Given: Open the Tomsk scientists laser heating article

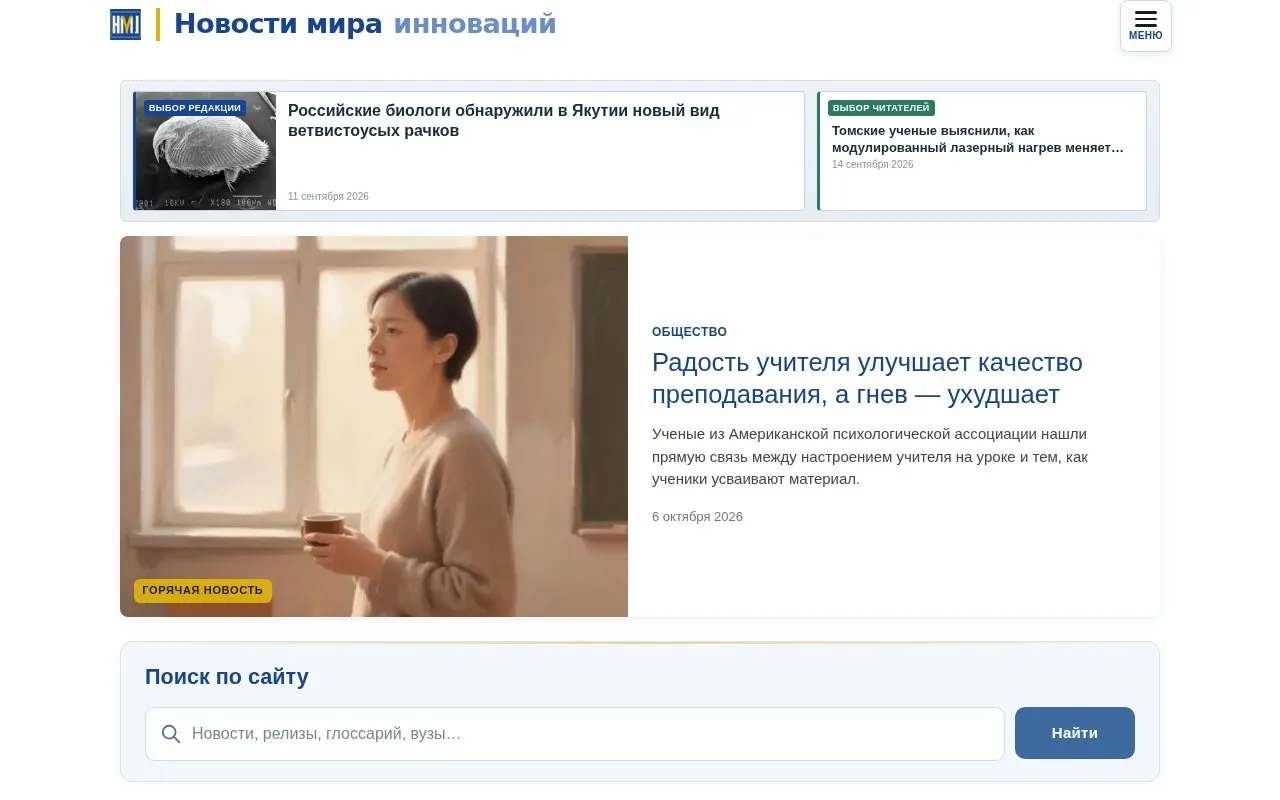Looking at the screenshot, I should (x=978, y=139).
